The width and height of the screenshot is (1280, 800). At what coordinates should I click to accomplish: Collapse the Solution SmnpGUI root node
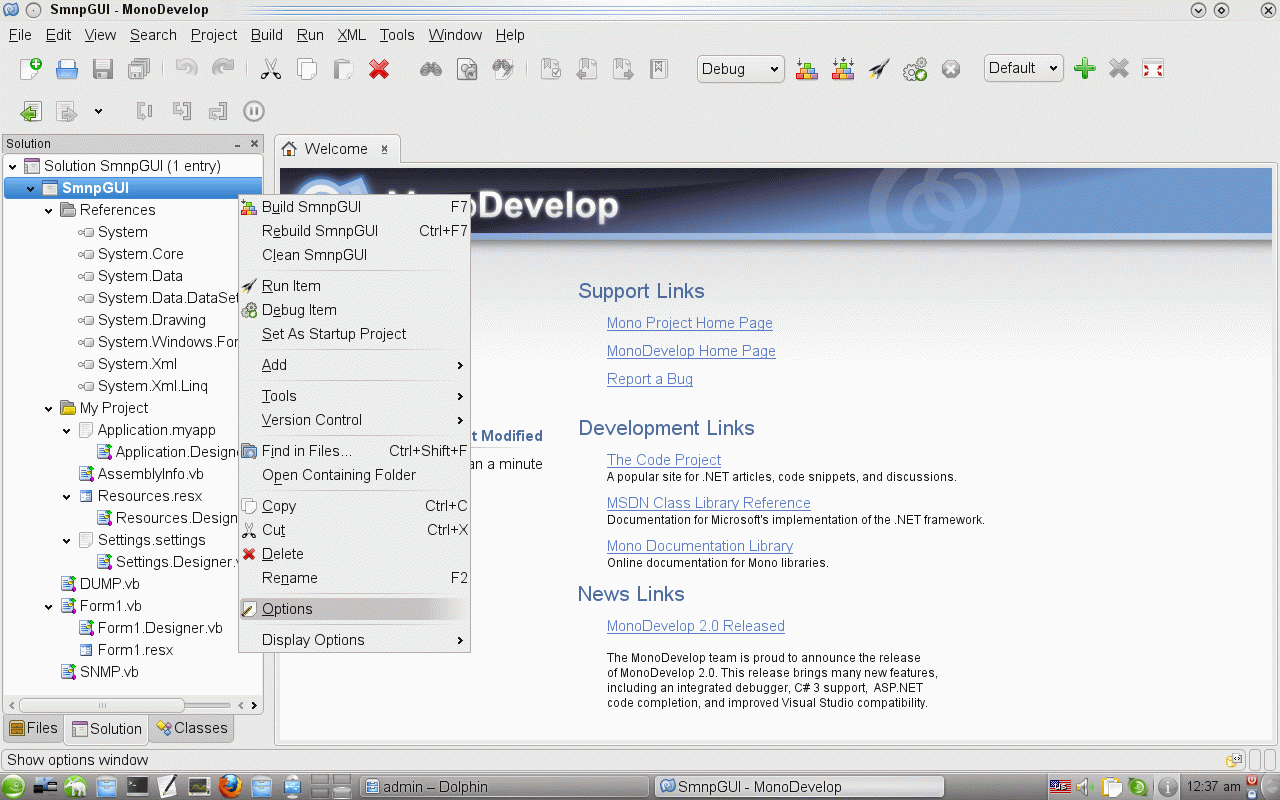pyautogui.click(x=13, y=167)
